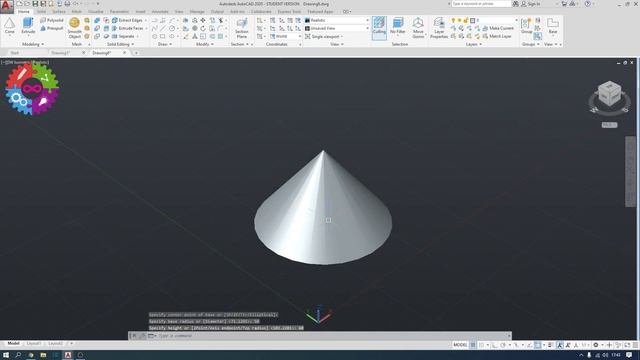Open the Surface ribbon tab
This screenshot has height=360, width=640.
click(x=59, y=11)
